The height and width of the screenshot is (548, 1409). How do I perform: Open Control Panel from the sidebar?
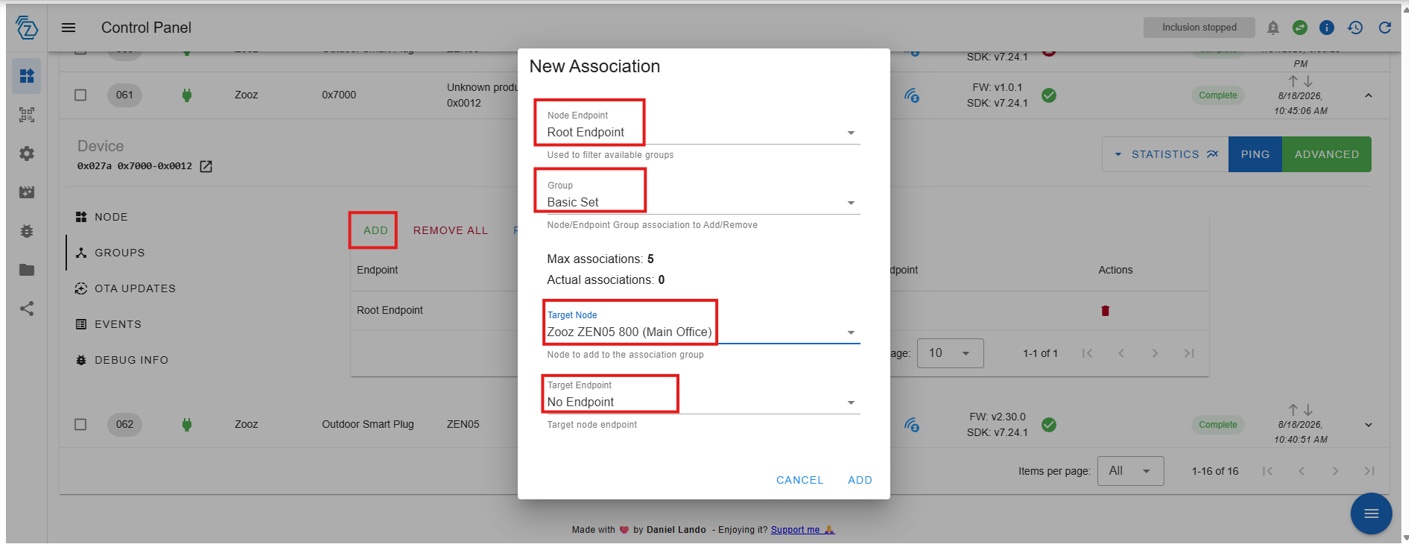pos(27,76)
